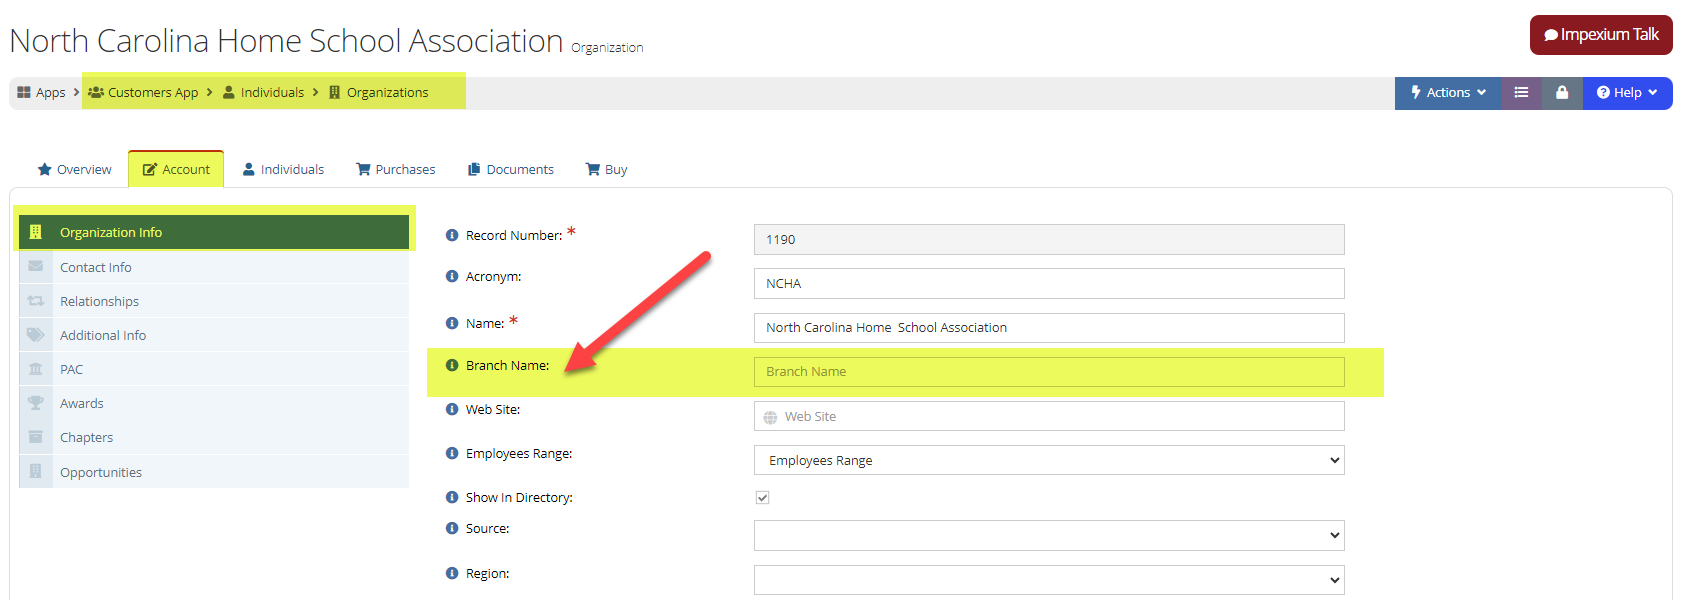Click the Relationships retweet icon

[36, 300]
